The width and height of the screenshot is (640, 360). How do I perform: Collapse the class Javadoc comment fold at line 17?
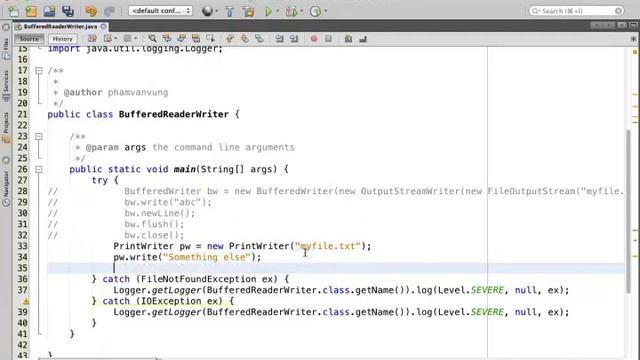pos(39,71)
